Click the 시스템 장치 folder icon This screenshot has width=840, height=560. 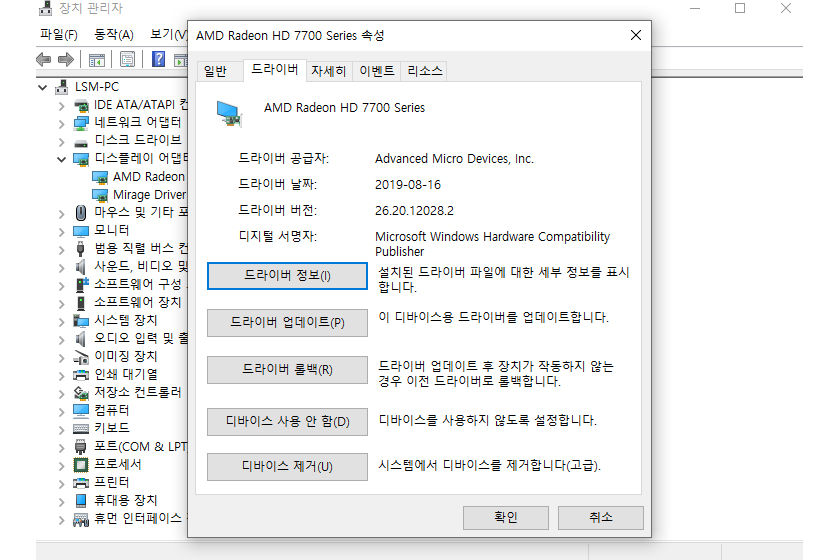click(81, 320)
